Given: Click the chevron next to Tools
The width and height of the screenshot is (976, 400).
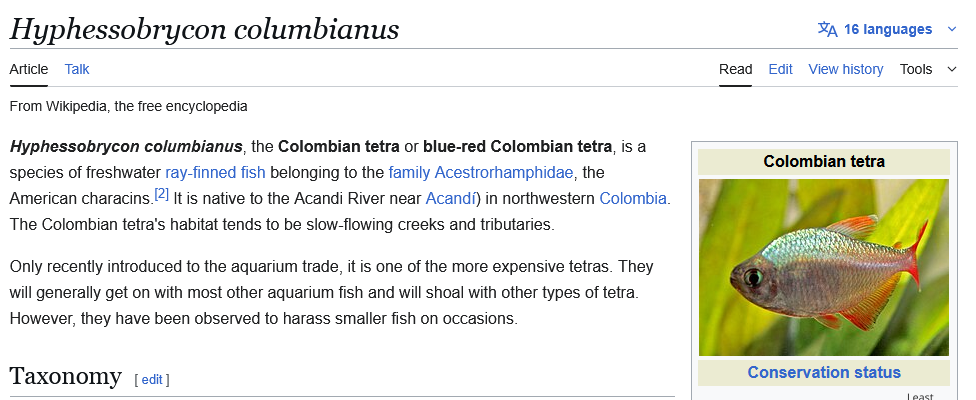Looking at the screenshot, I should pos(951,69).
